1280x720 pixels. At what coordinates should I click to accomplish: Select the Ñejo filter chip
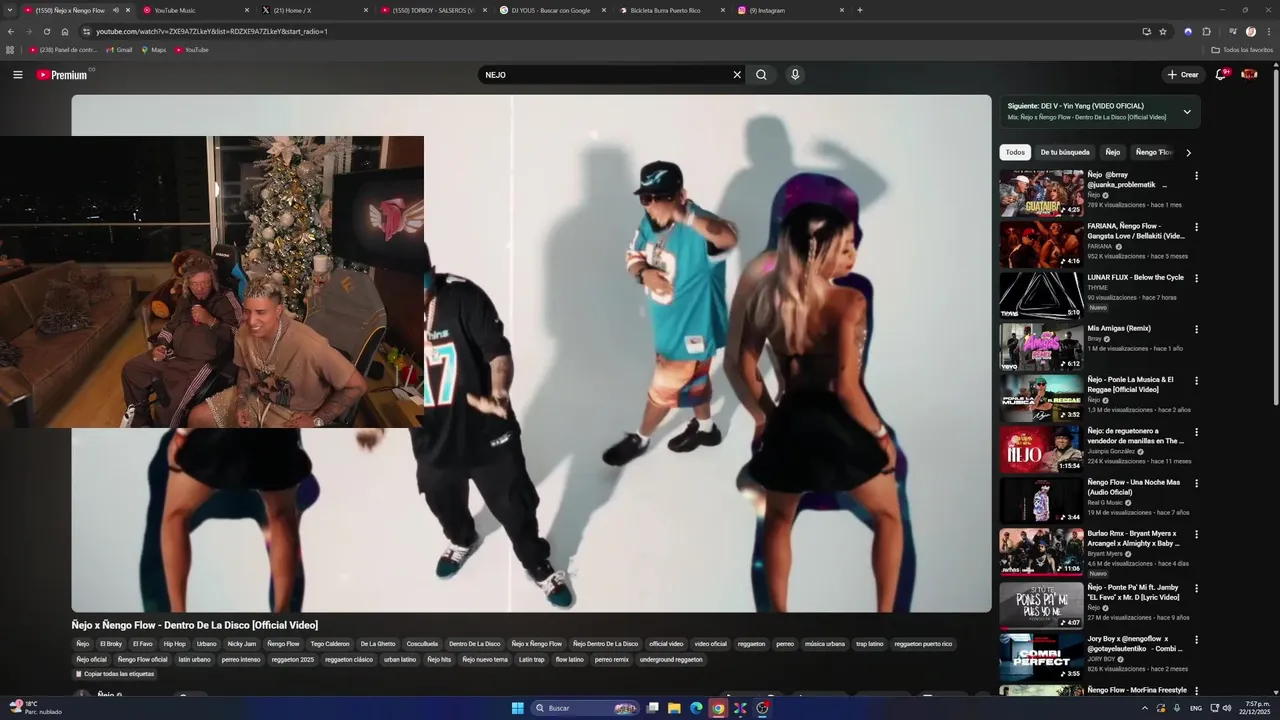coord(1113,152)
